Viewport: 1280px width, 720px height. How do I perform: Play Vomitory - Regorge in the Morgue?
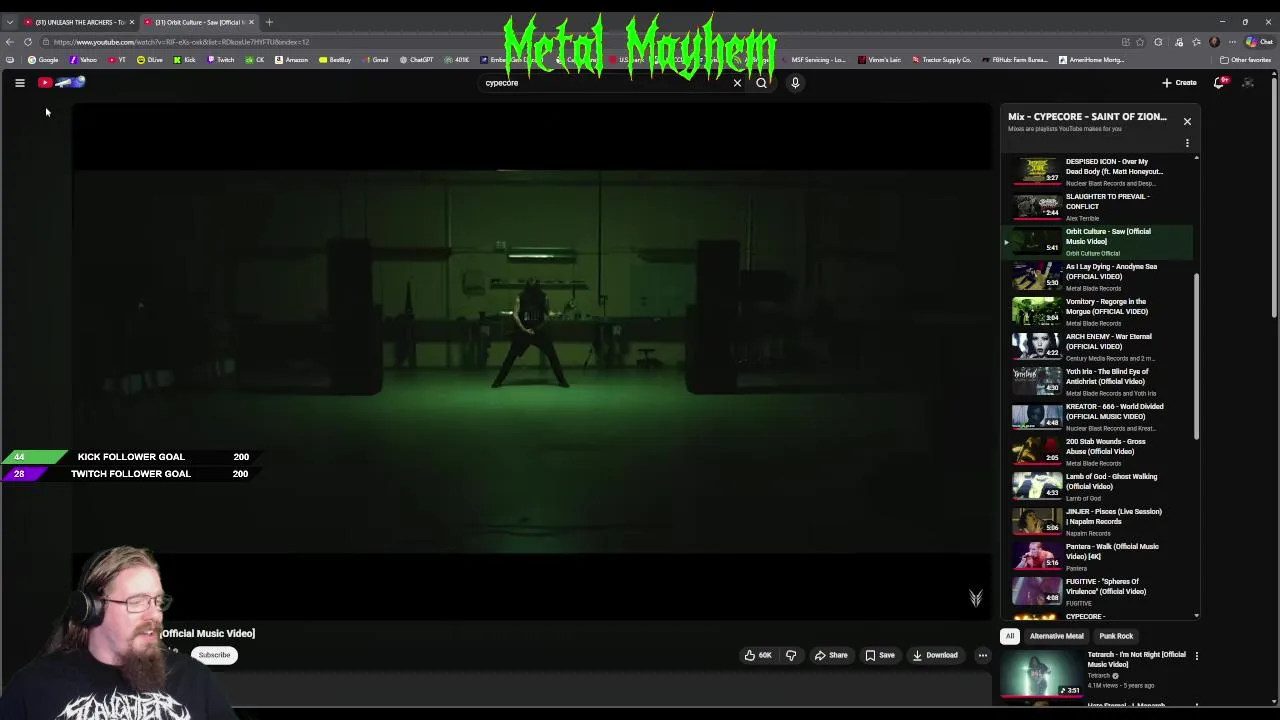click(x=1098, y=311)
